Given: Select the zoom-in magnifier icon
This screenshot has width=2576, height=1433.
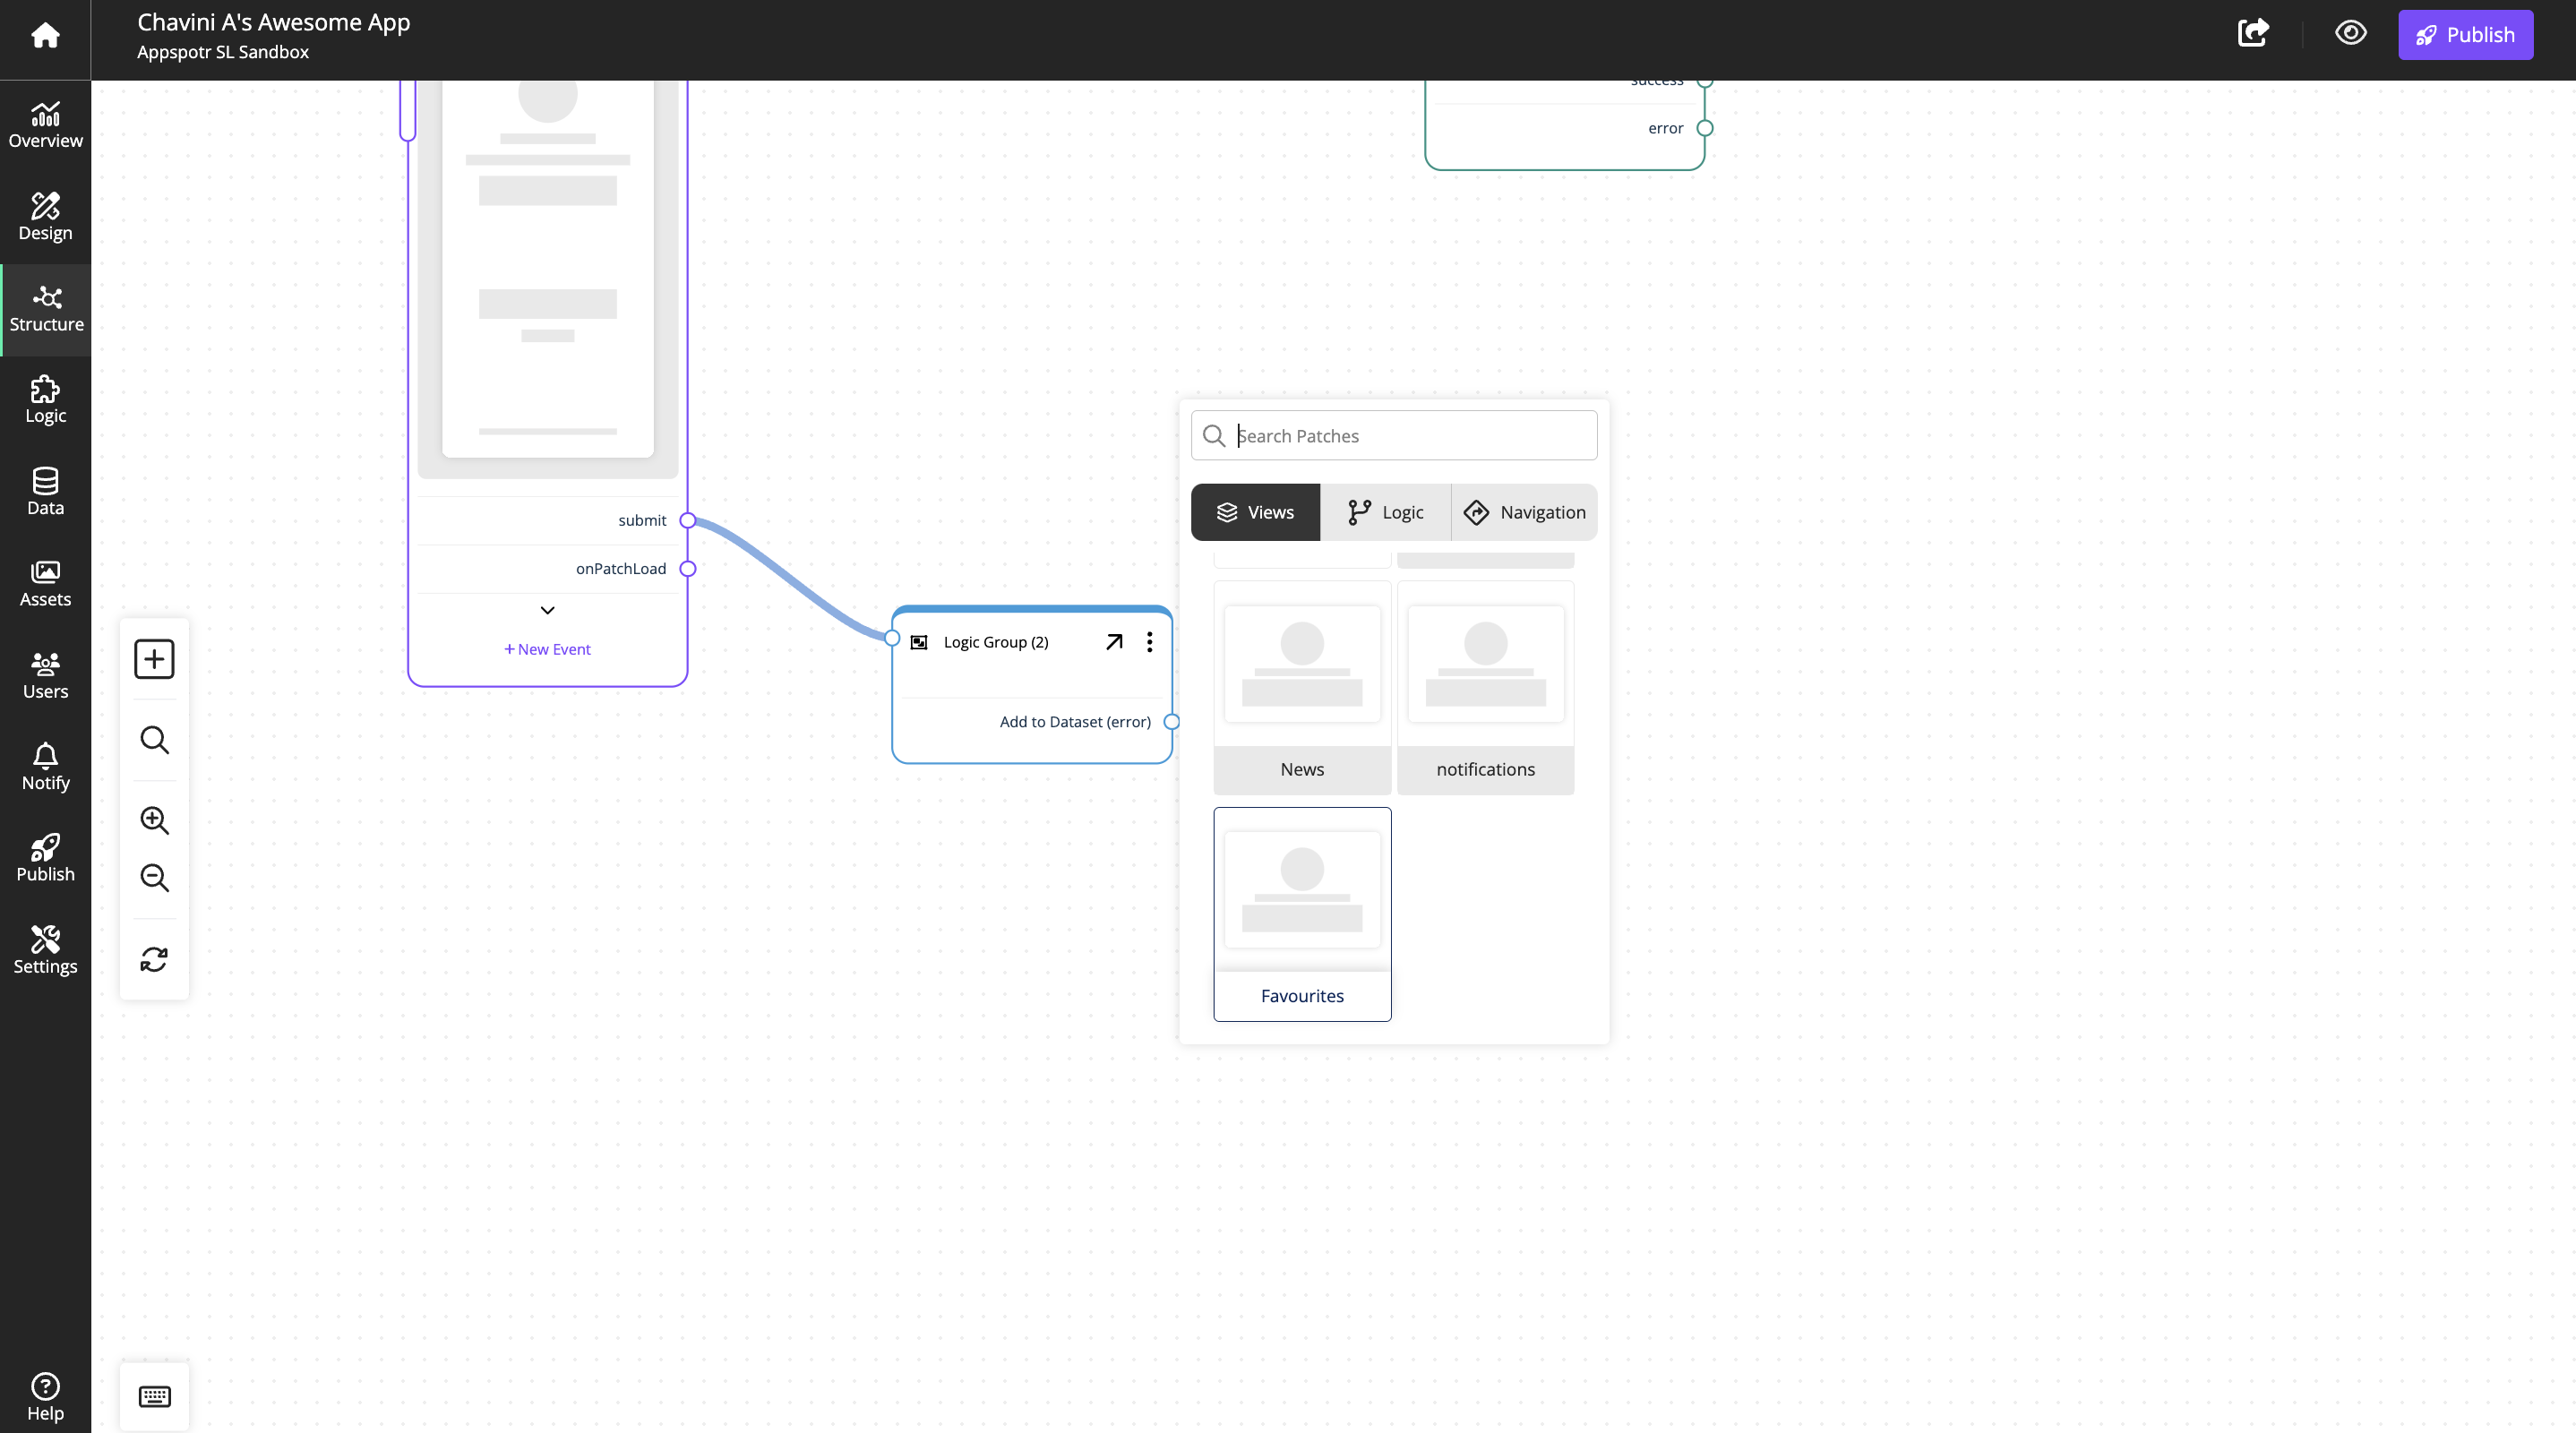Looking at the screenshot, I should point(153,819).
